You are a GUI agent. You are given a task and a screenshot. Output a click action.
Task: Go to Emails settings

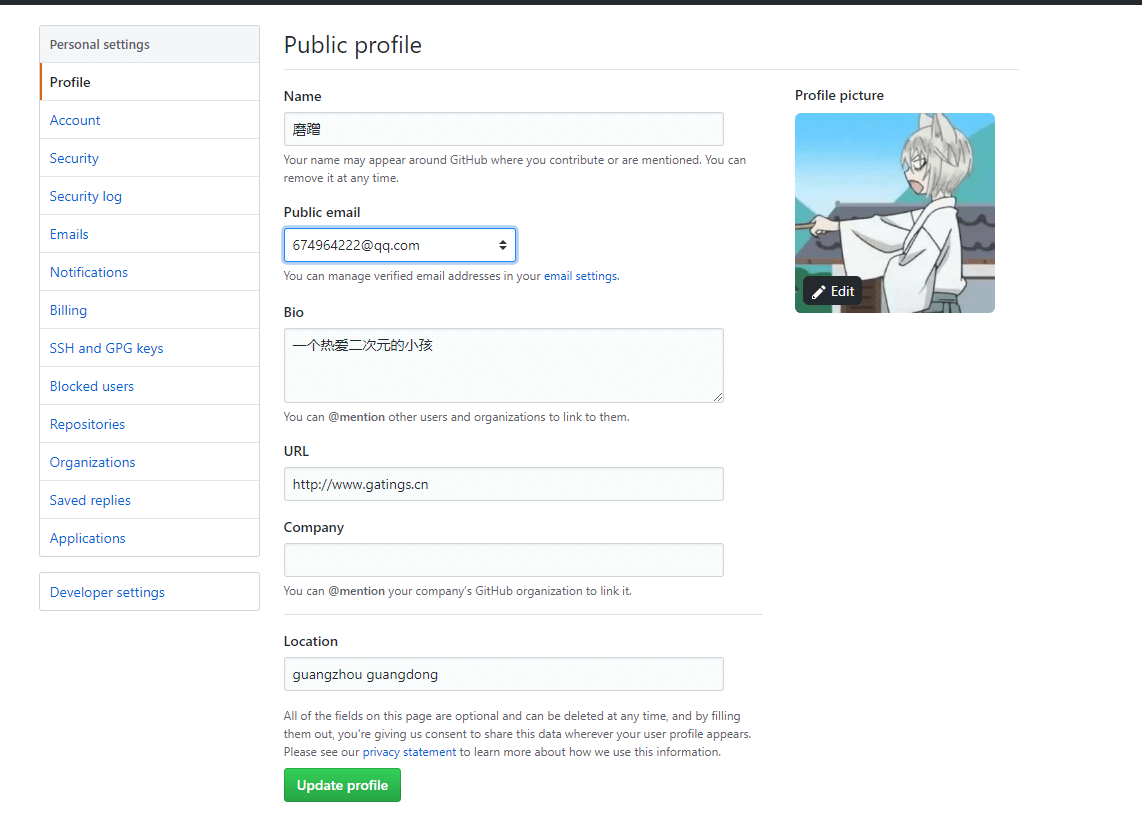(x=68, y=233)
